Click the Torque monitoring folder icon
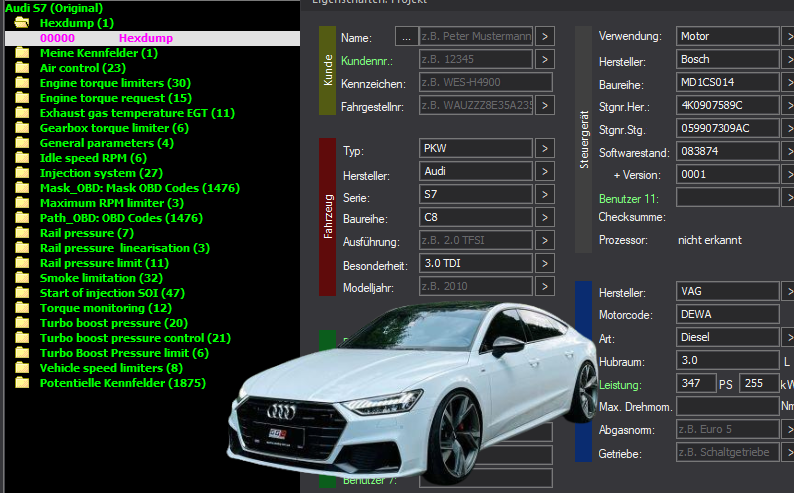Image resolution: width=794 pixels, height=493 pixels. click(22, 308)
